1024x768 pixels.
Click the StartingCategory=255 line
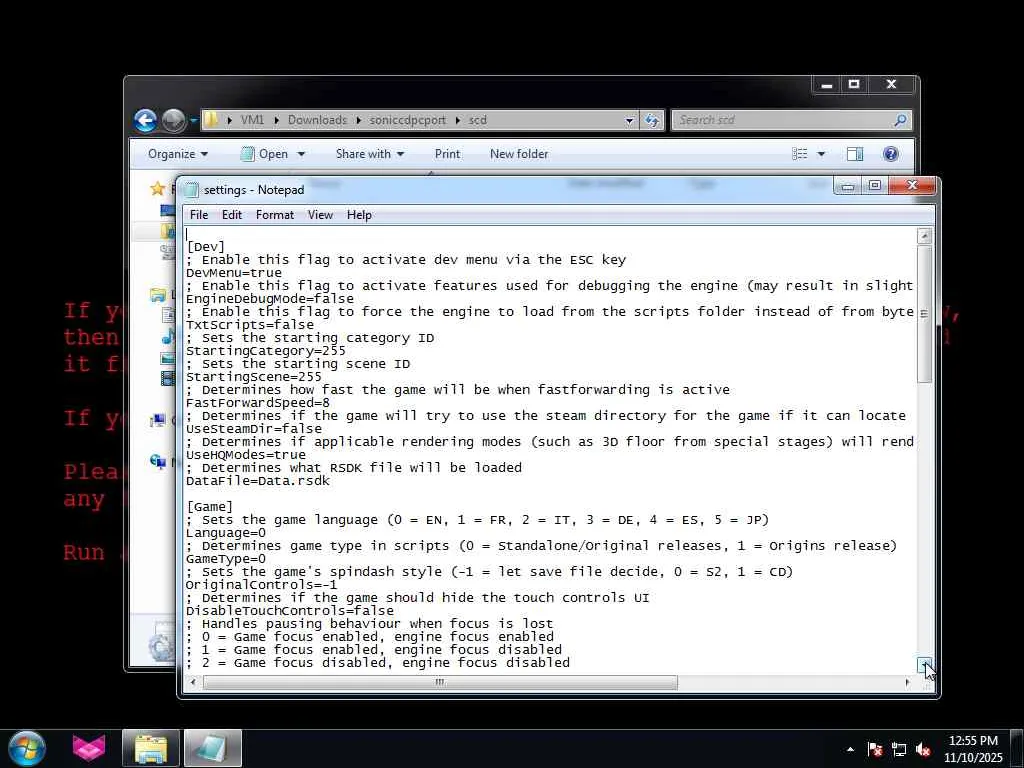266,351
